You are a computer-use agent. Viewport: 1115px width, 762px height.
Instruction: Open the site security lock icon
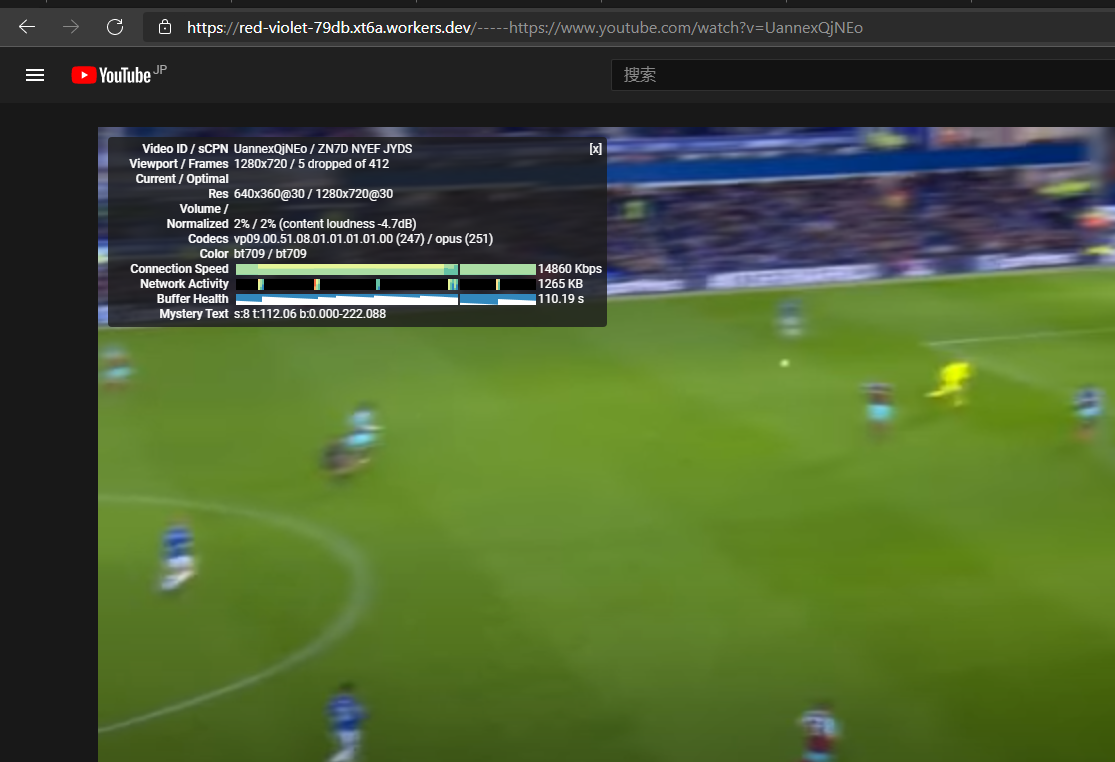(165, 27)
